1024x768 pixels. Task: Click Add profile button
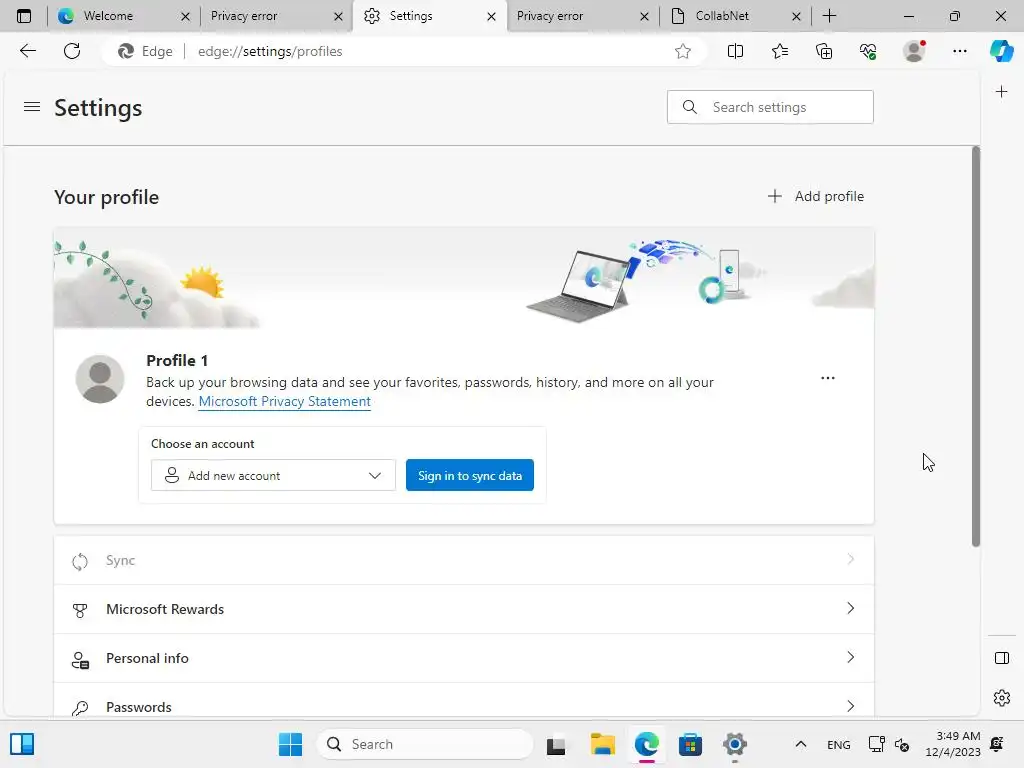[816, 196]
